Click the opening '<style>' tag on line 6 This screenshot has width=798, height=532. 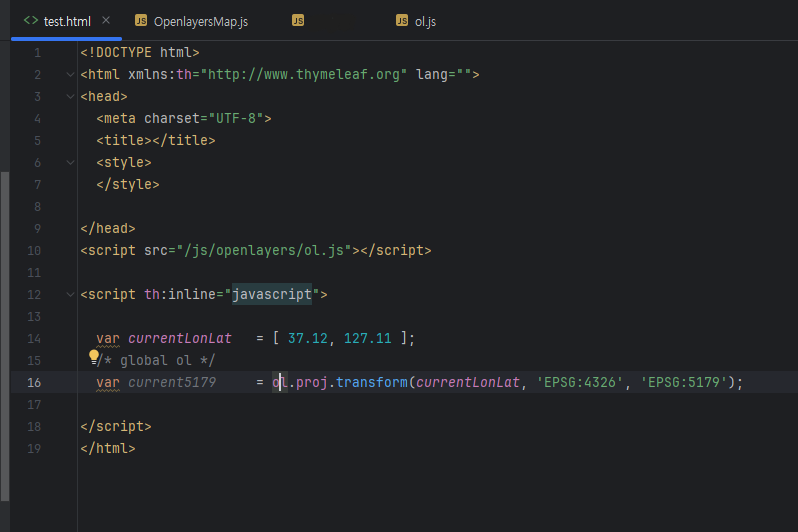click(x=124, y=162)
